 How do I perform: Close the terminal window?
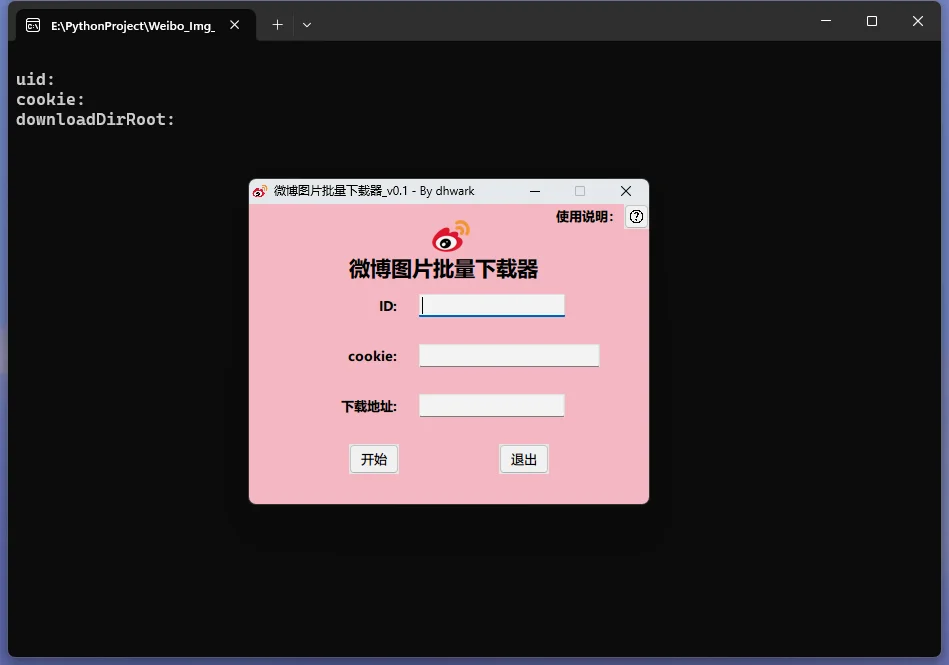(x=918, y=21)
